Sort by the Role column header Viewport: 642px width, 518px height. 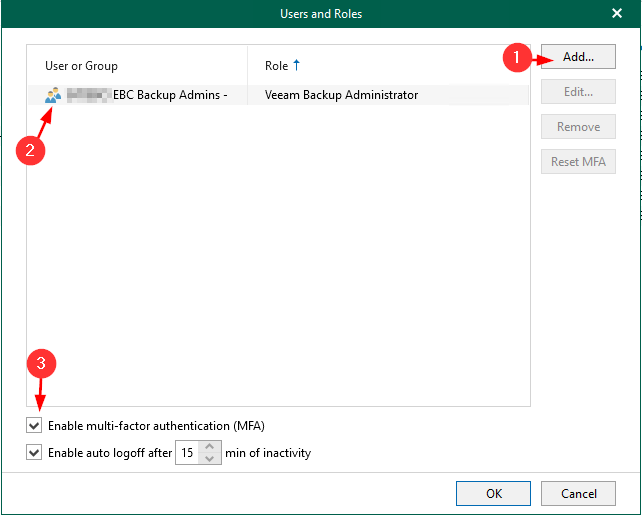[x=276, y=66]
